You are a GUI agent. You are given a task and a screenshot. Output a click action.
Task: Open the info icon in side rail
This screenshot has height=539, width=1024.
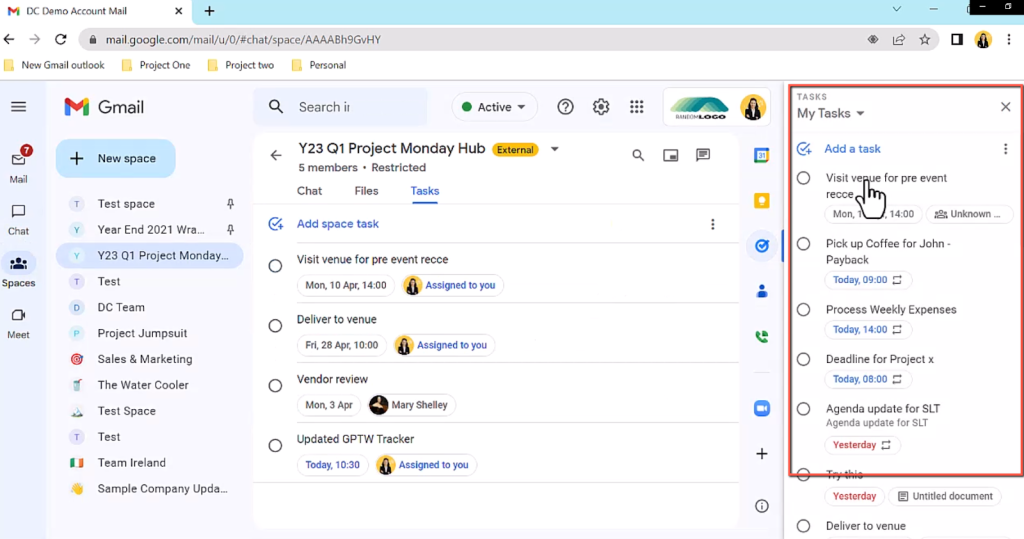click(761, 506)
